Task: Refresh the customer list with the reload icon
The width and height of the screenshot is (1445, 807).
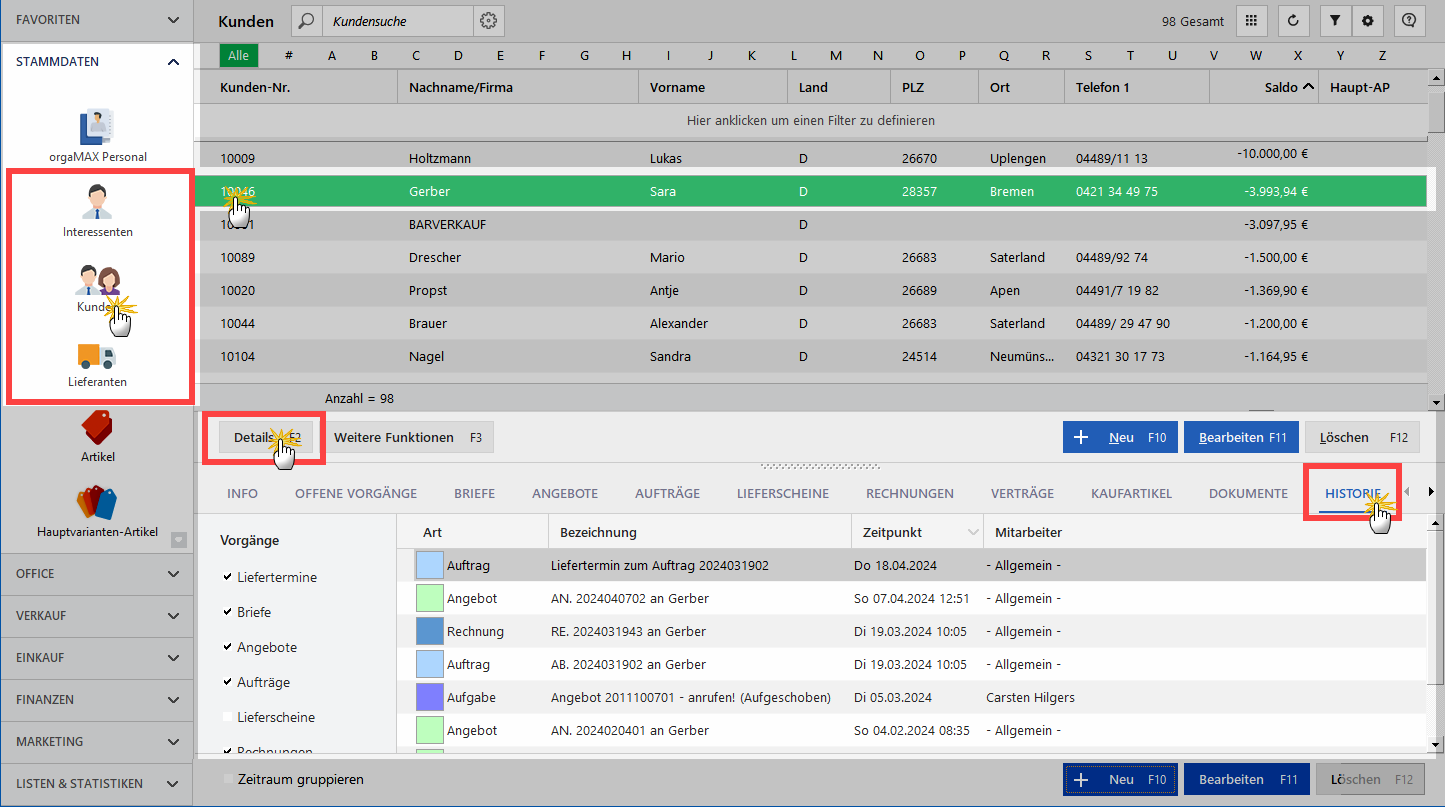Action: 1294,20
